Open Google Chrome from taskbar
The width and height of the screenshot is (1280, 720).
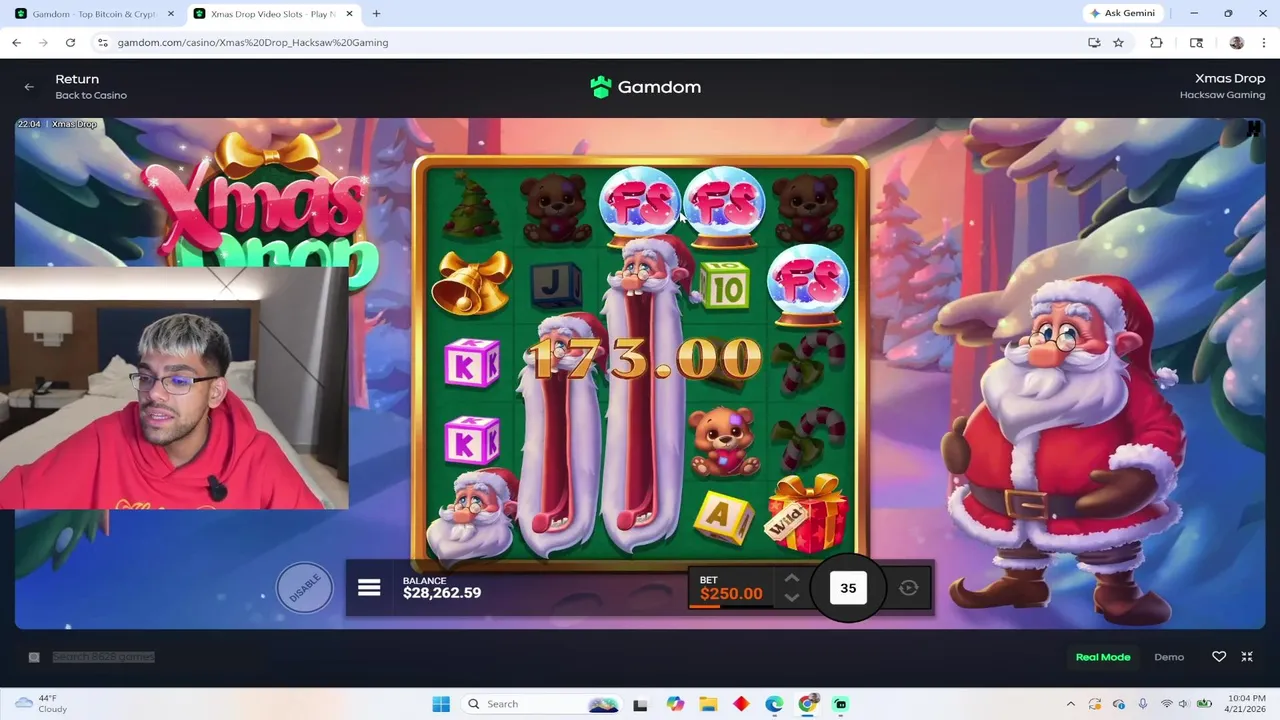[x=807, y=704]
